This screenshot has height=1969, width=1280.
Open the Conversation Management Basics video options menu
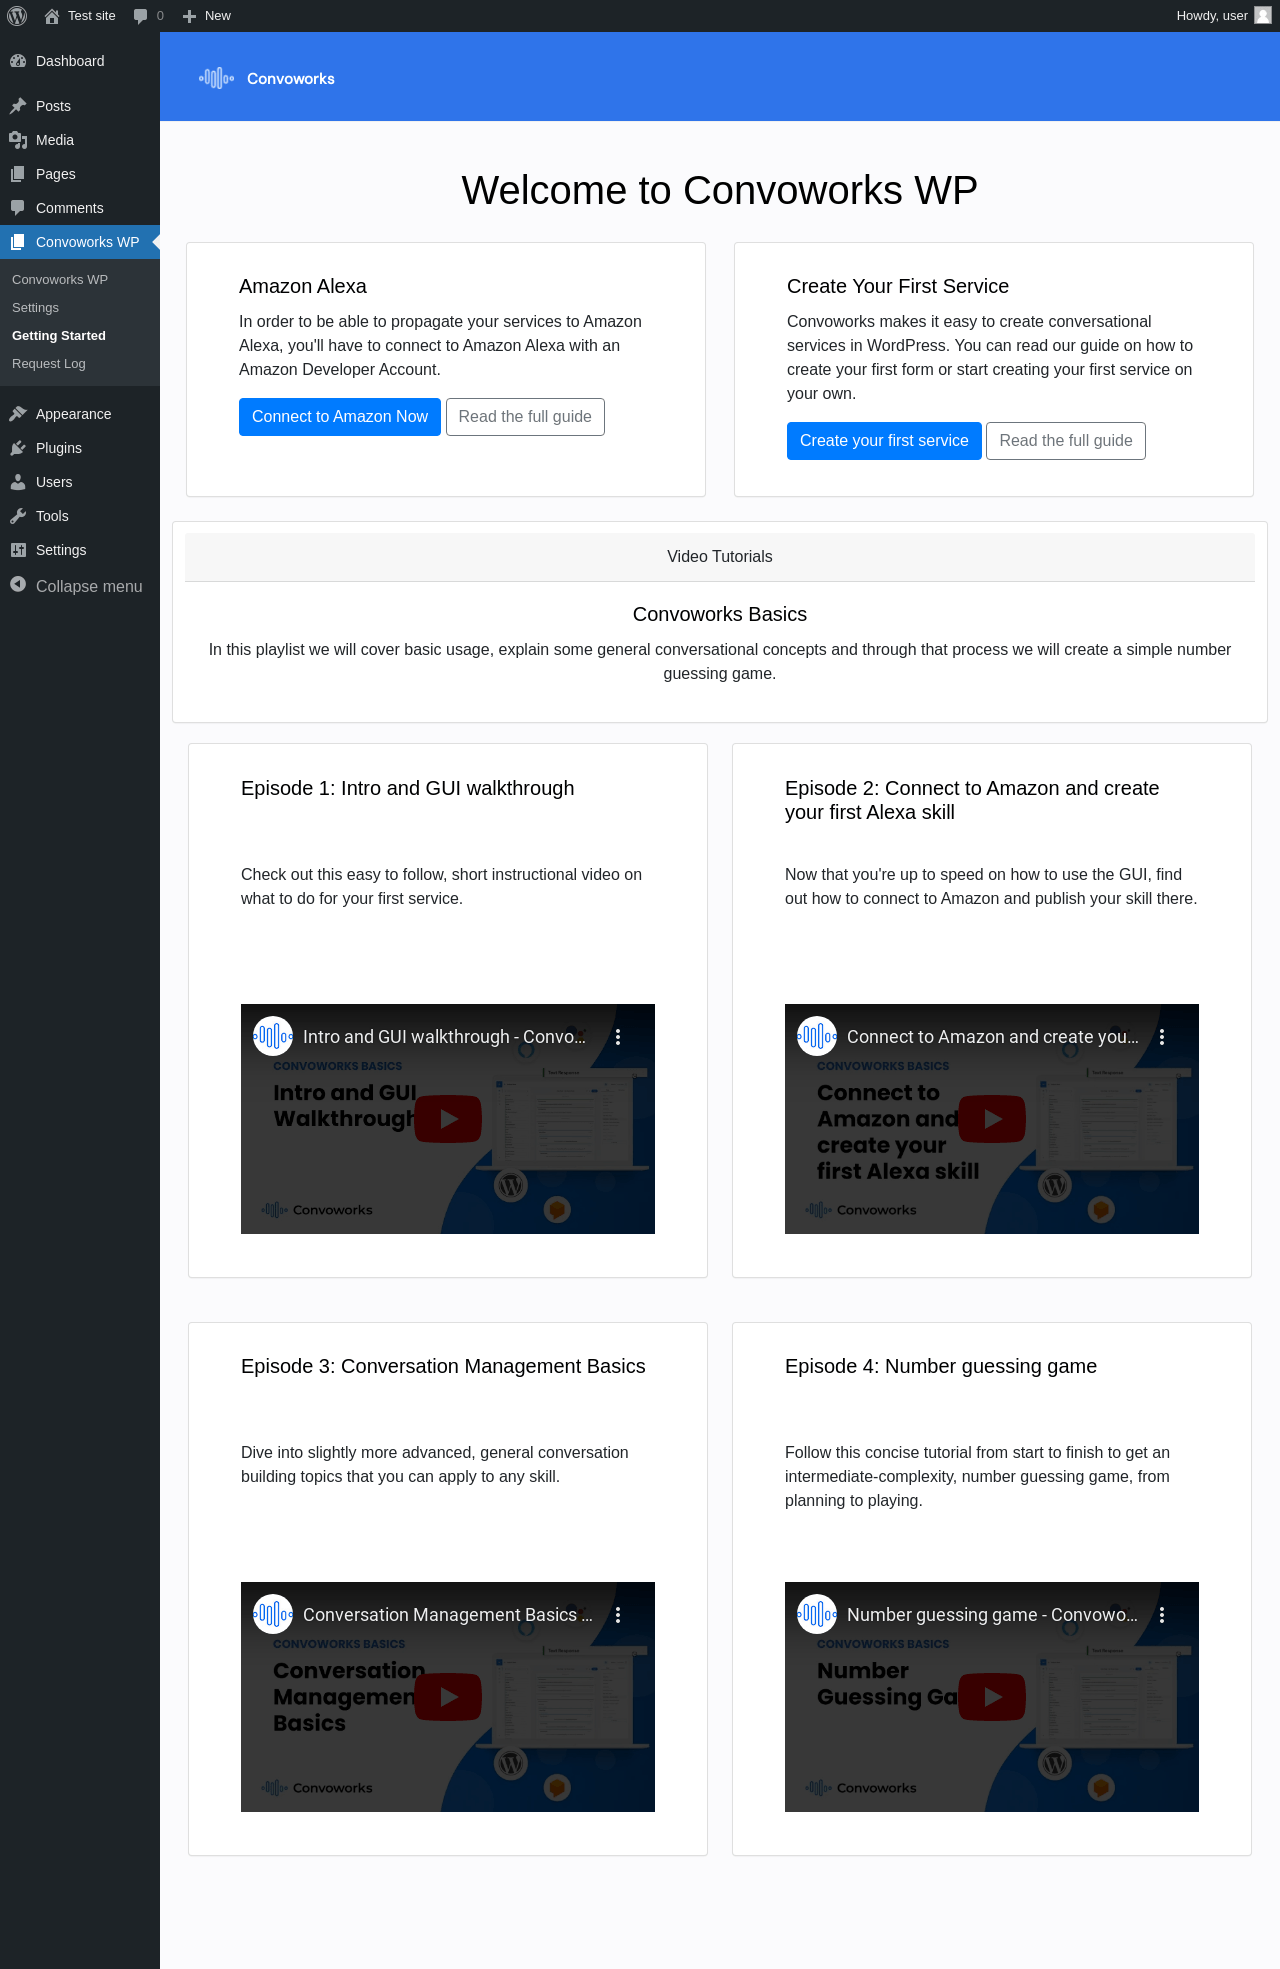tap(618, 1615)
